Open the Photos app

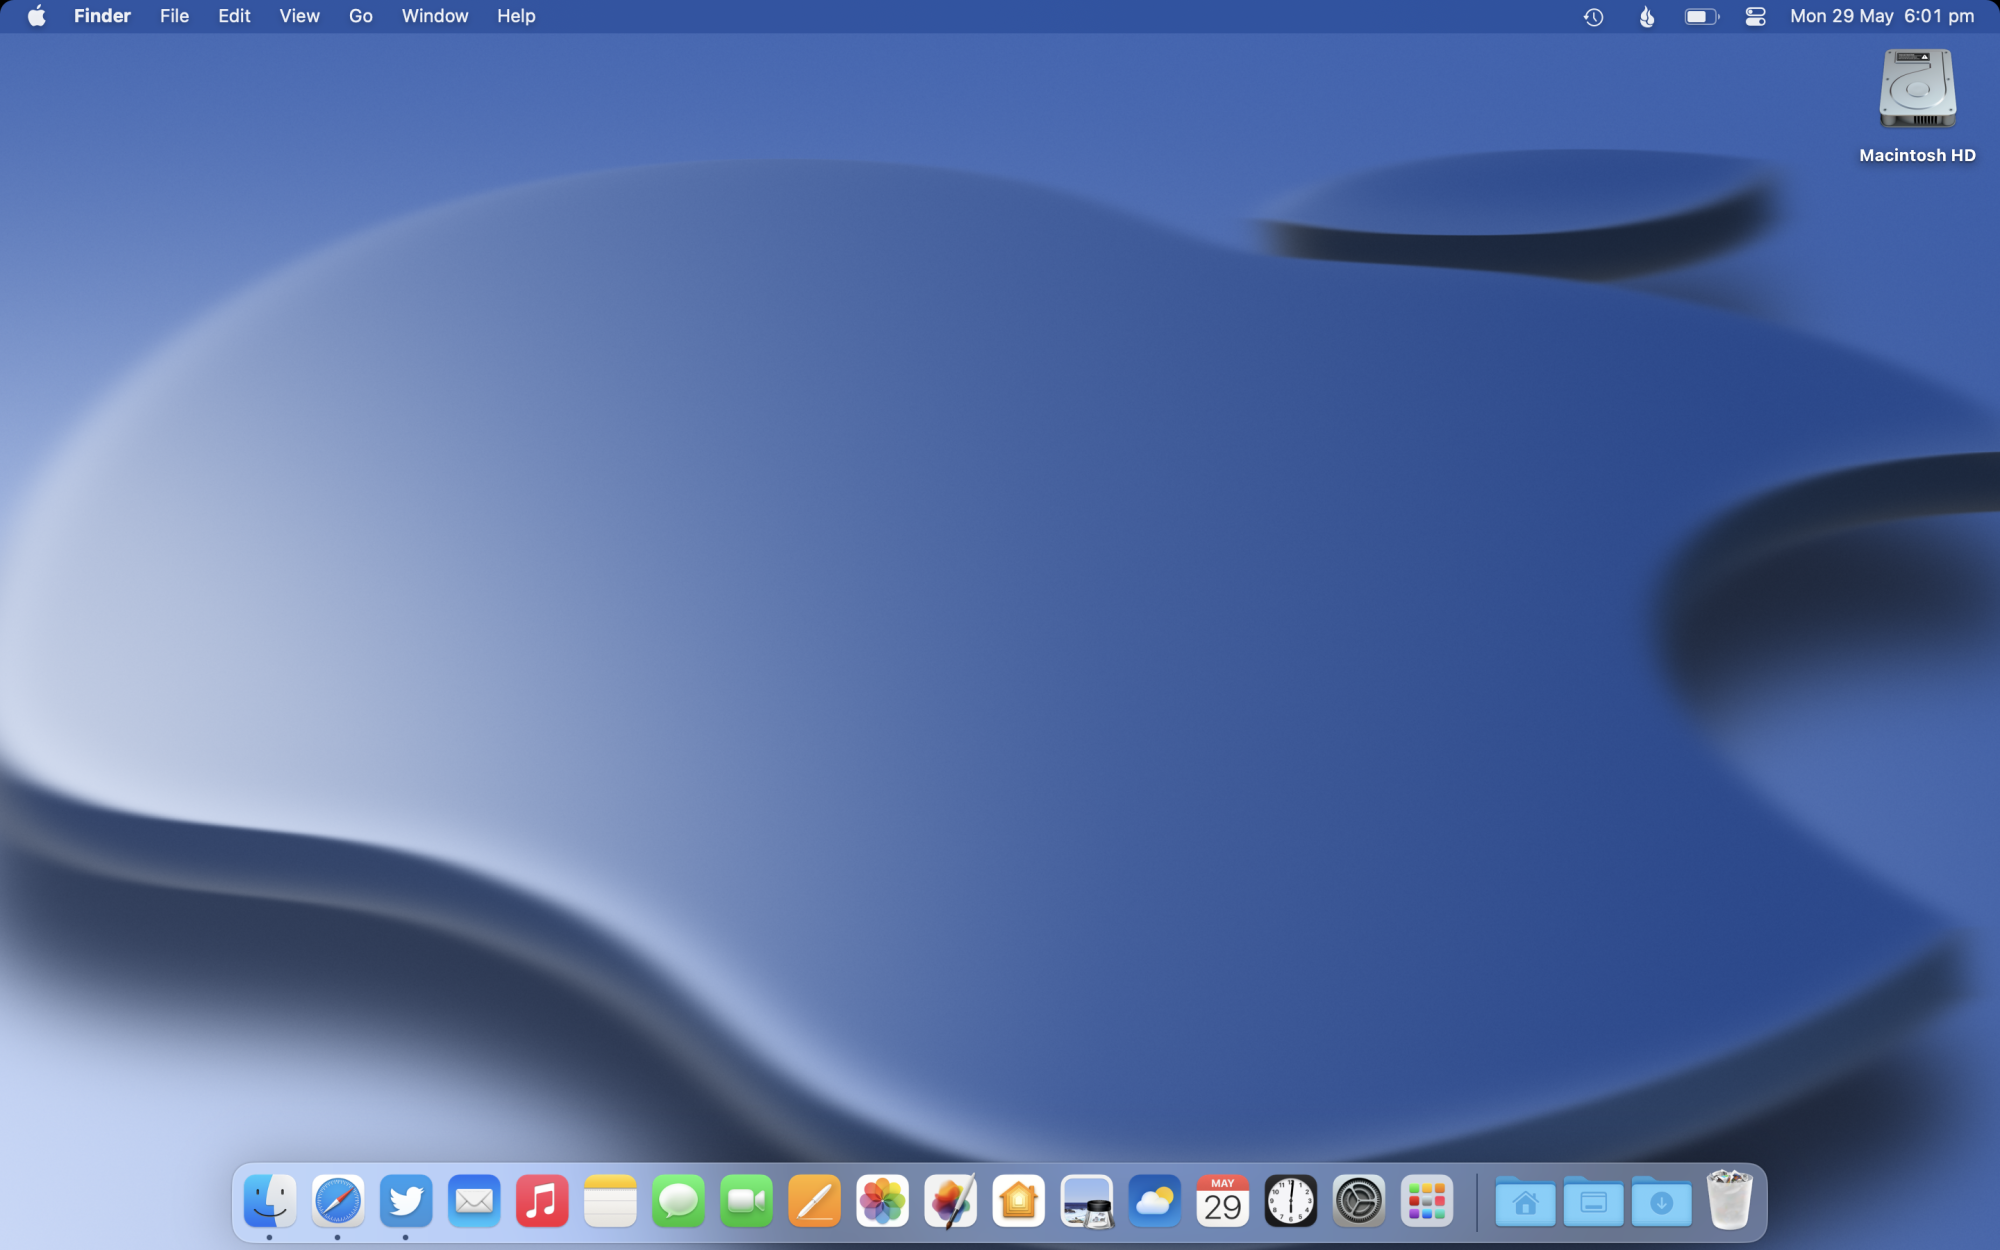point(882,1201)
